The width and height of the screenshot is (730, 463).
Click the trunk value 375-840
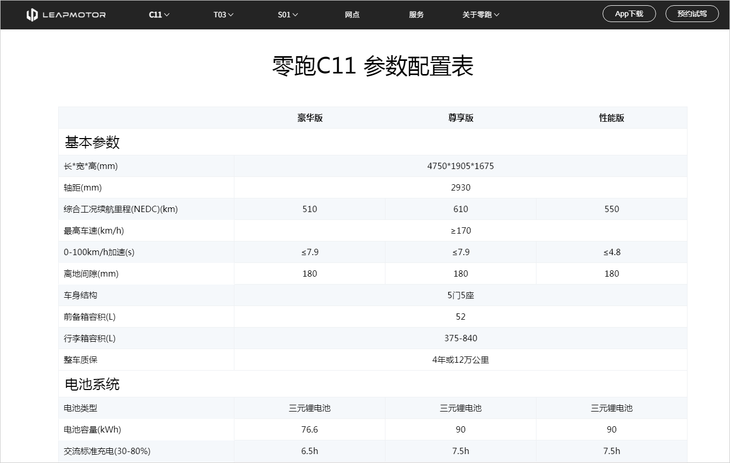(460, 338)
